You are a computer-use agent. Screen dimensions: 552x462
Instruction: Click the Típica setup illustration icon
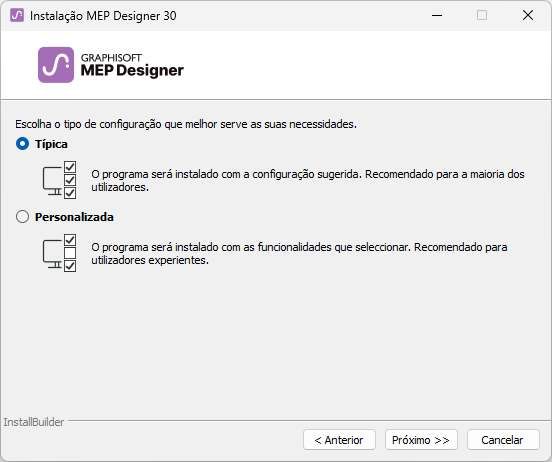[59, 180]
